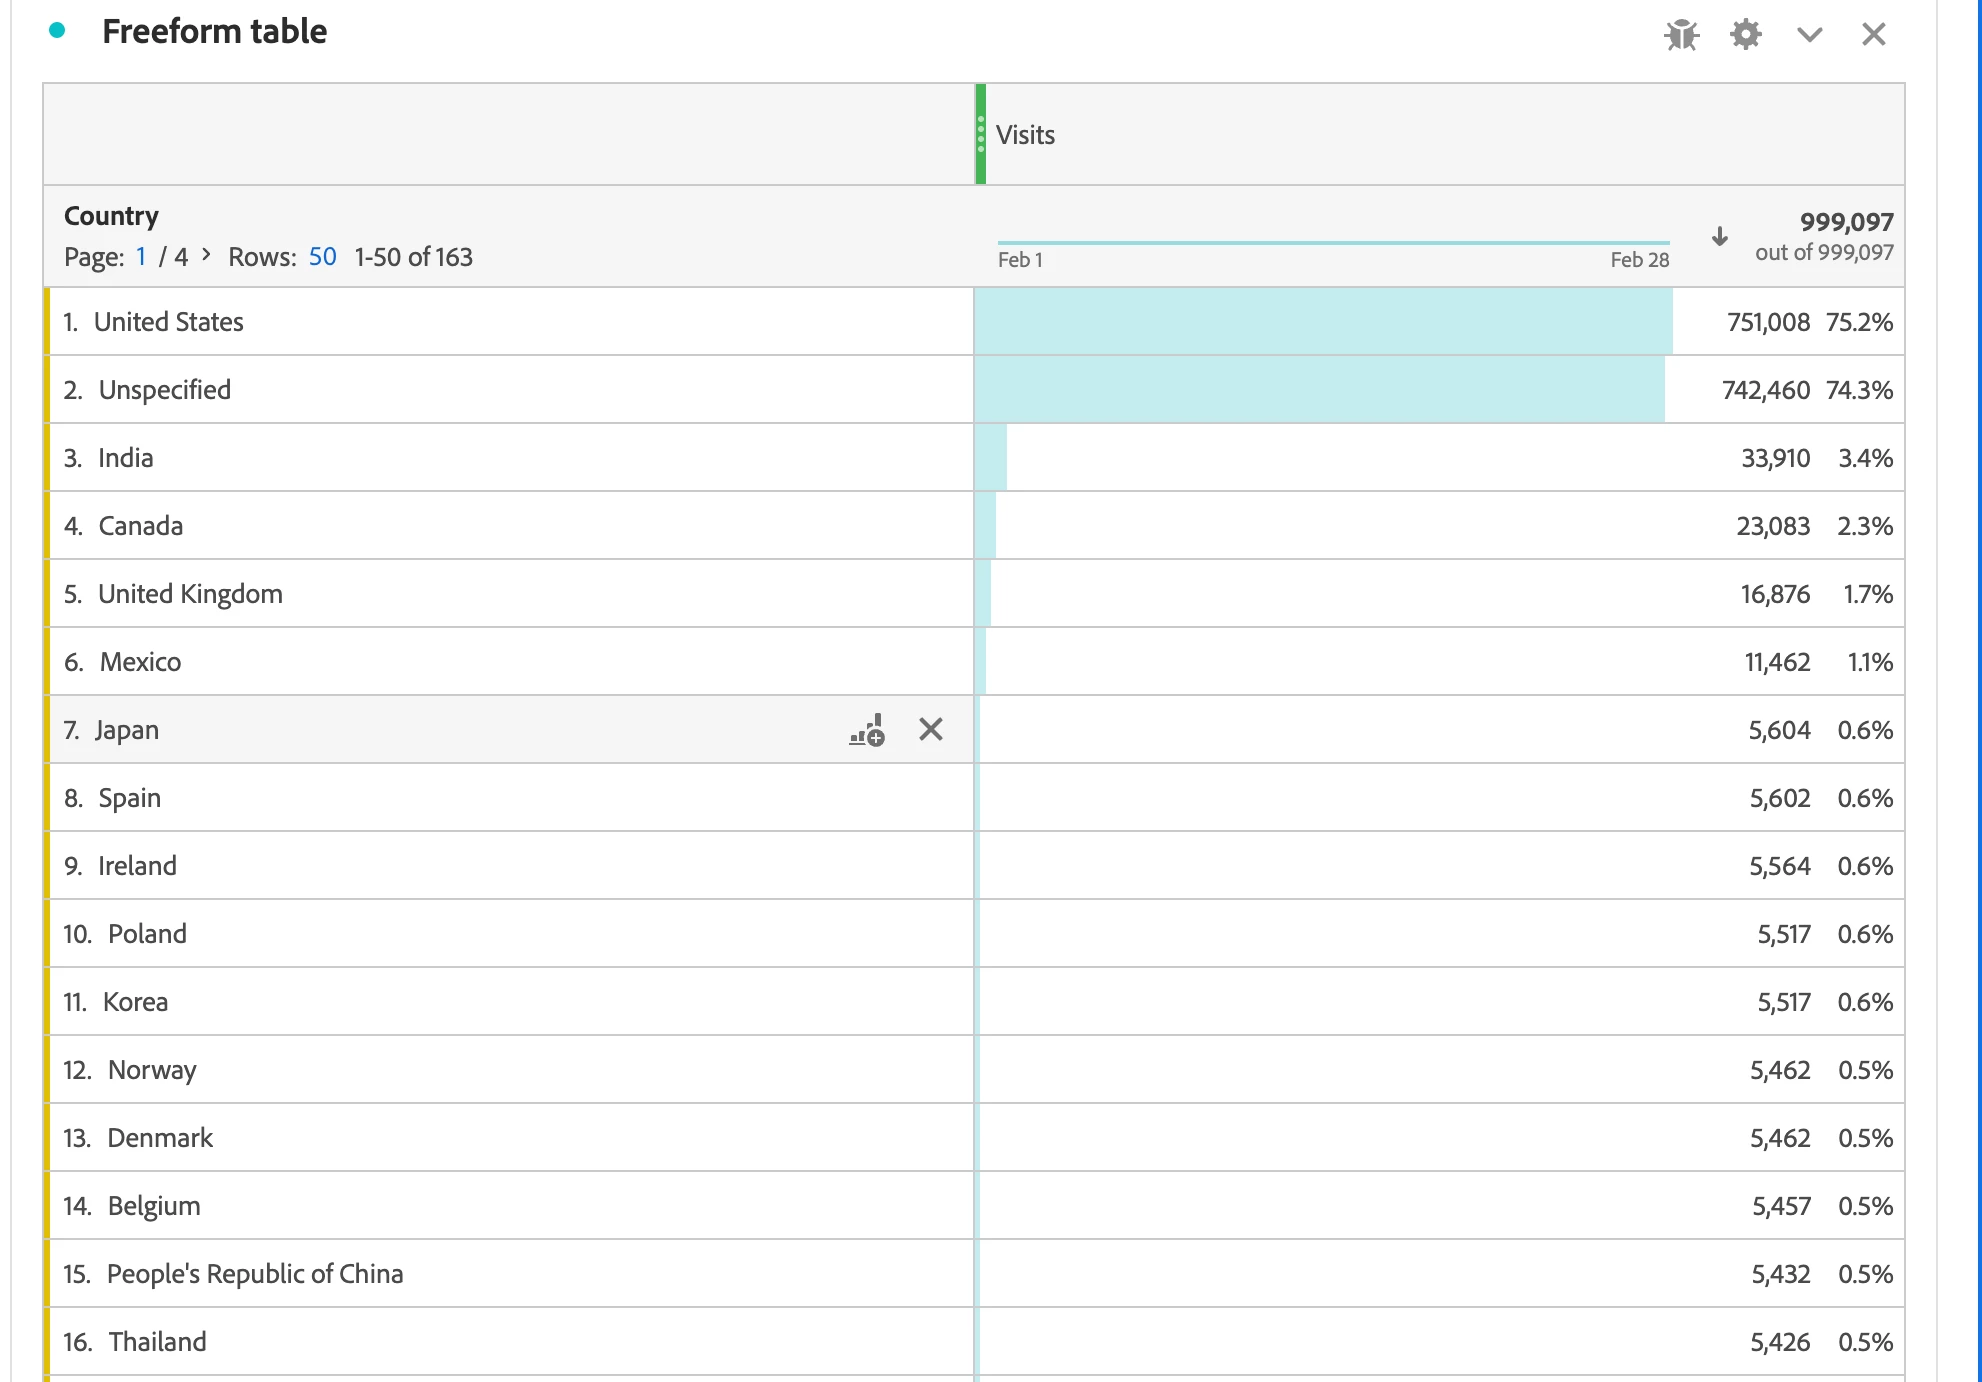This screenshot has width=1982, height=1382.
Task: Remove the Japan row with X icon
Action: coord(930,730)
